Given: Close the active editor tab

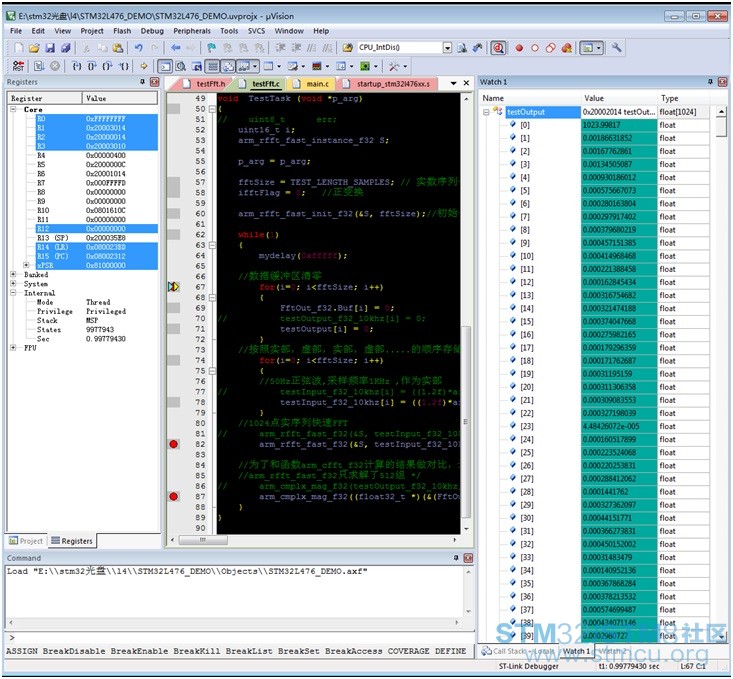Looking at the screenshot, I should point(466,83).
